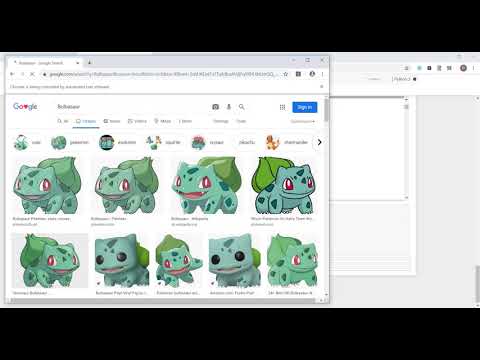
Task: Open the waving Bulbasaur image result
Action: pyautogui.click(x=179, y=261)
